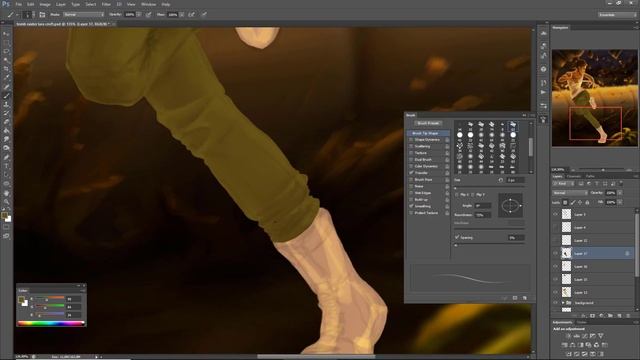The height and width of the screenshot is (360, 640).
Task: Switch to the Channels tab
Action: (x=573, y=176)
